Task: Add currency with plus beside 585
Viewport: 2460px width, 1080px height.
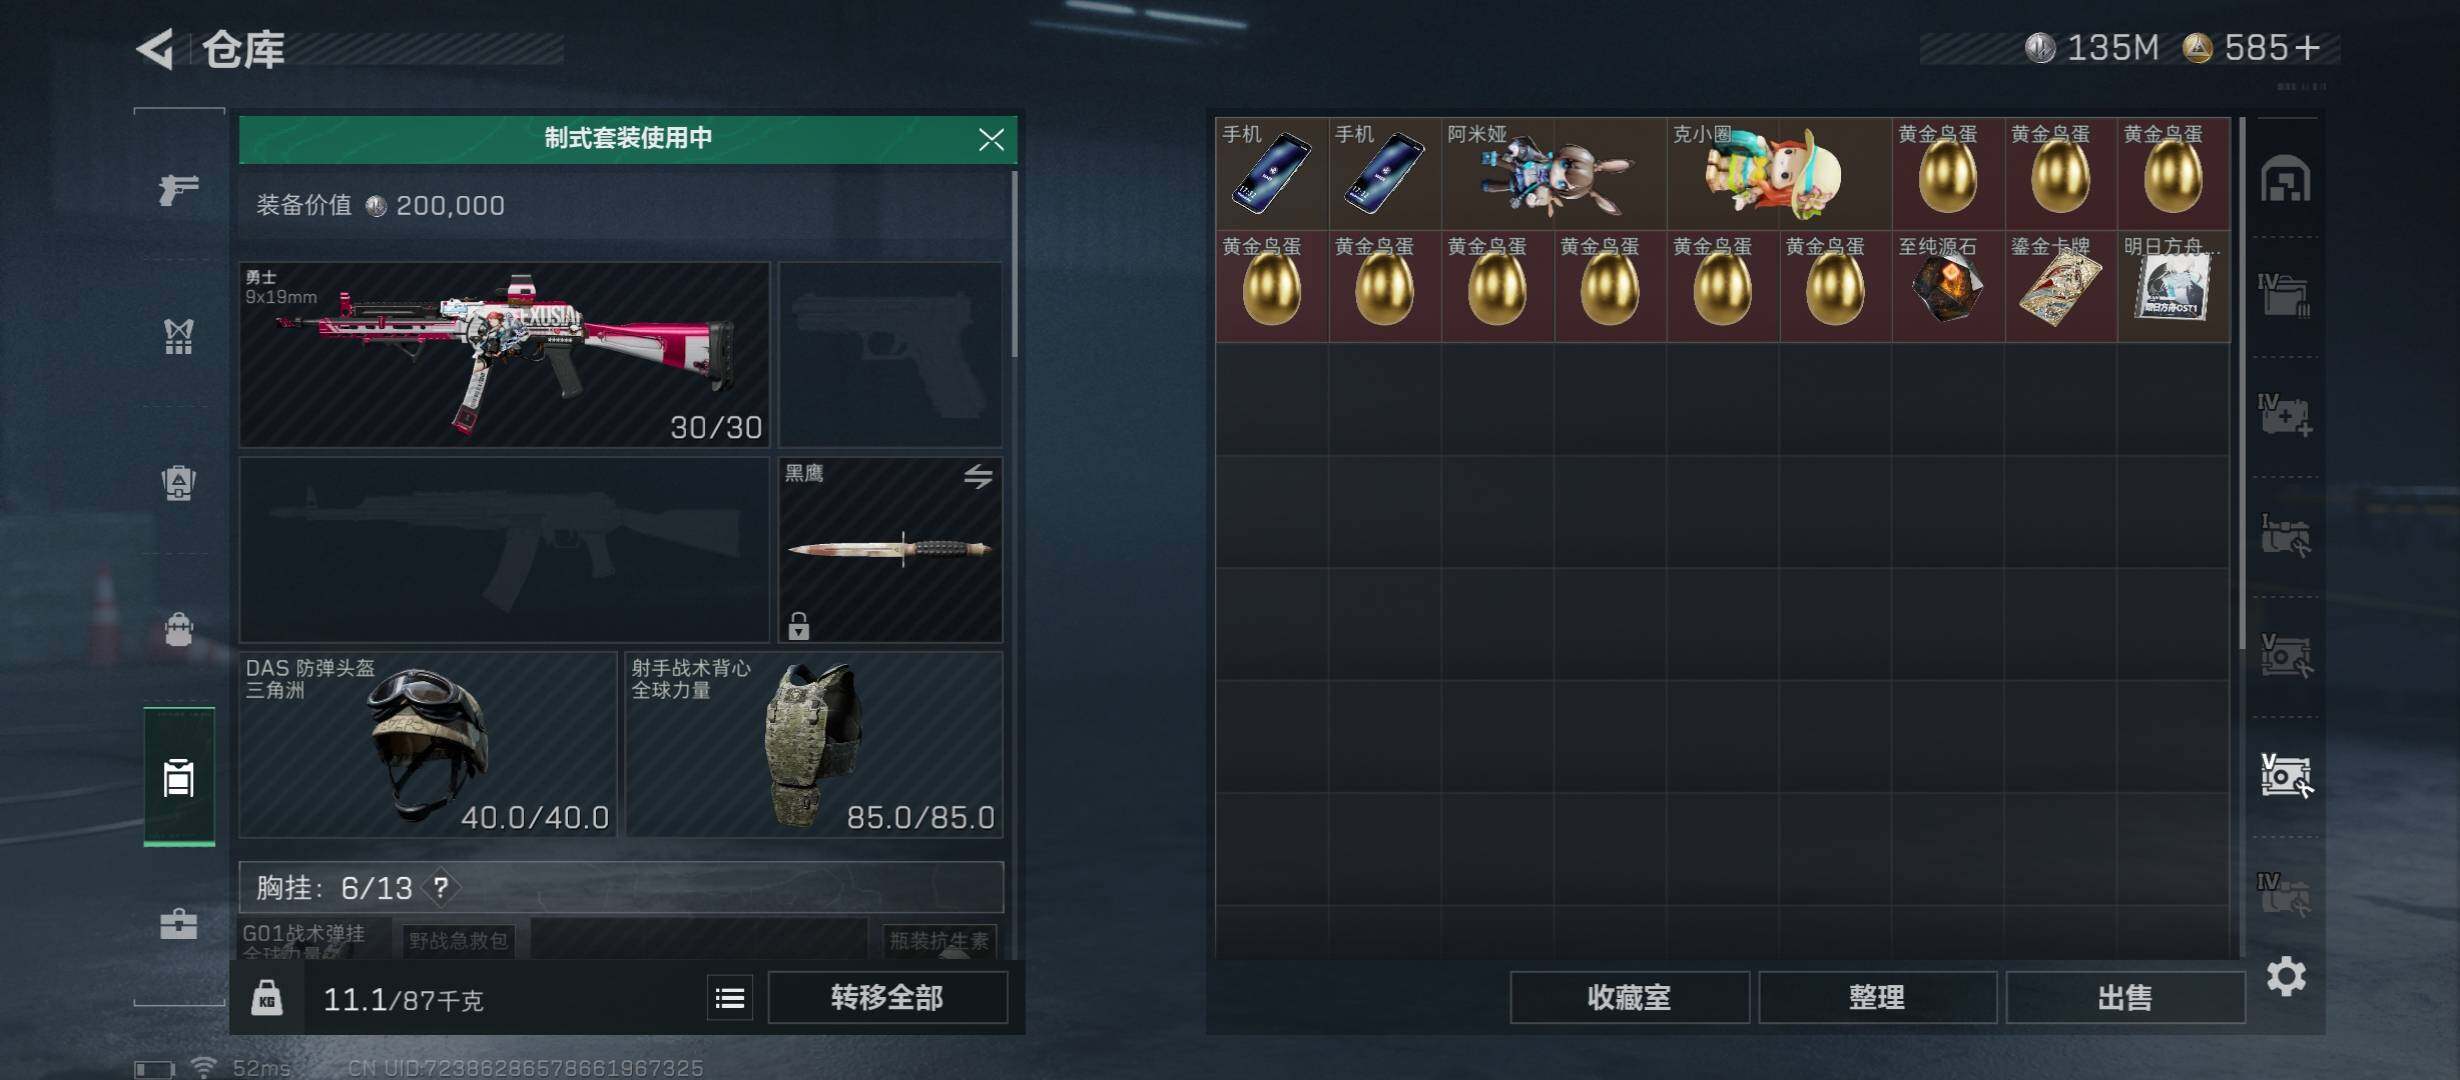Action: tap(2308, 48)
